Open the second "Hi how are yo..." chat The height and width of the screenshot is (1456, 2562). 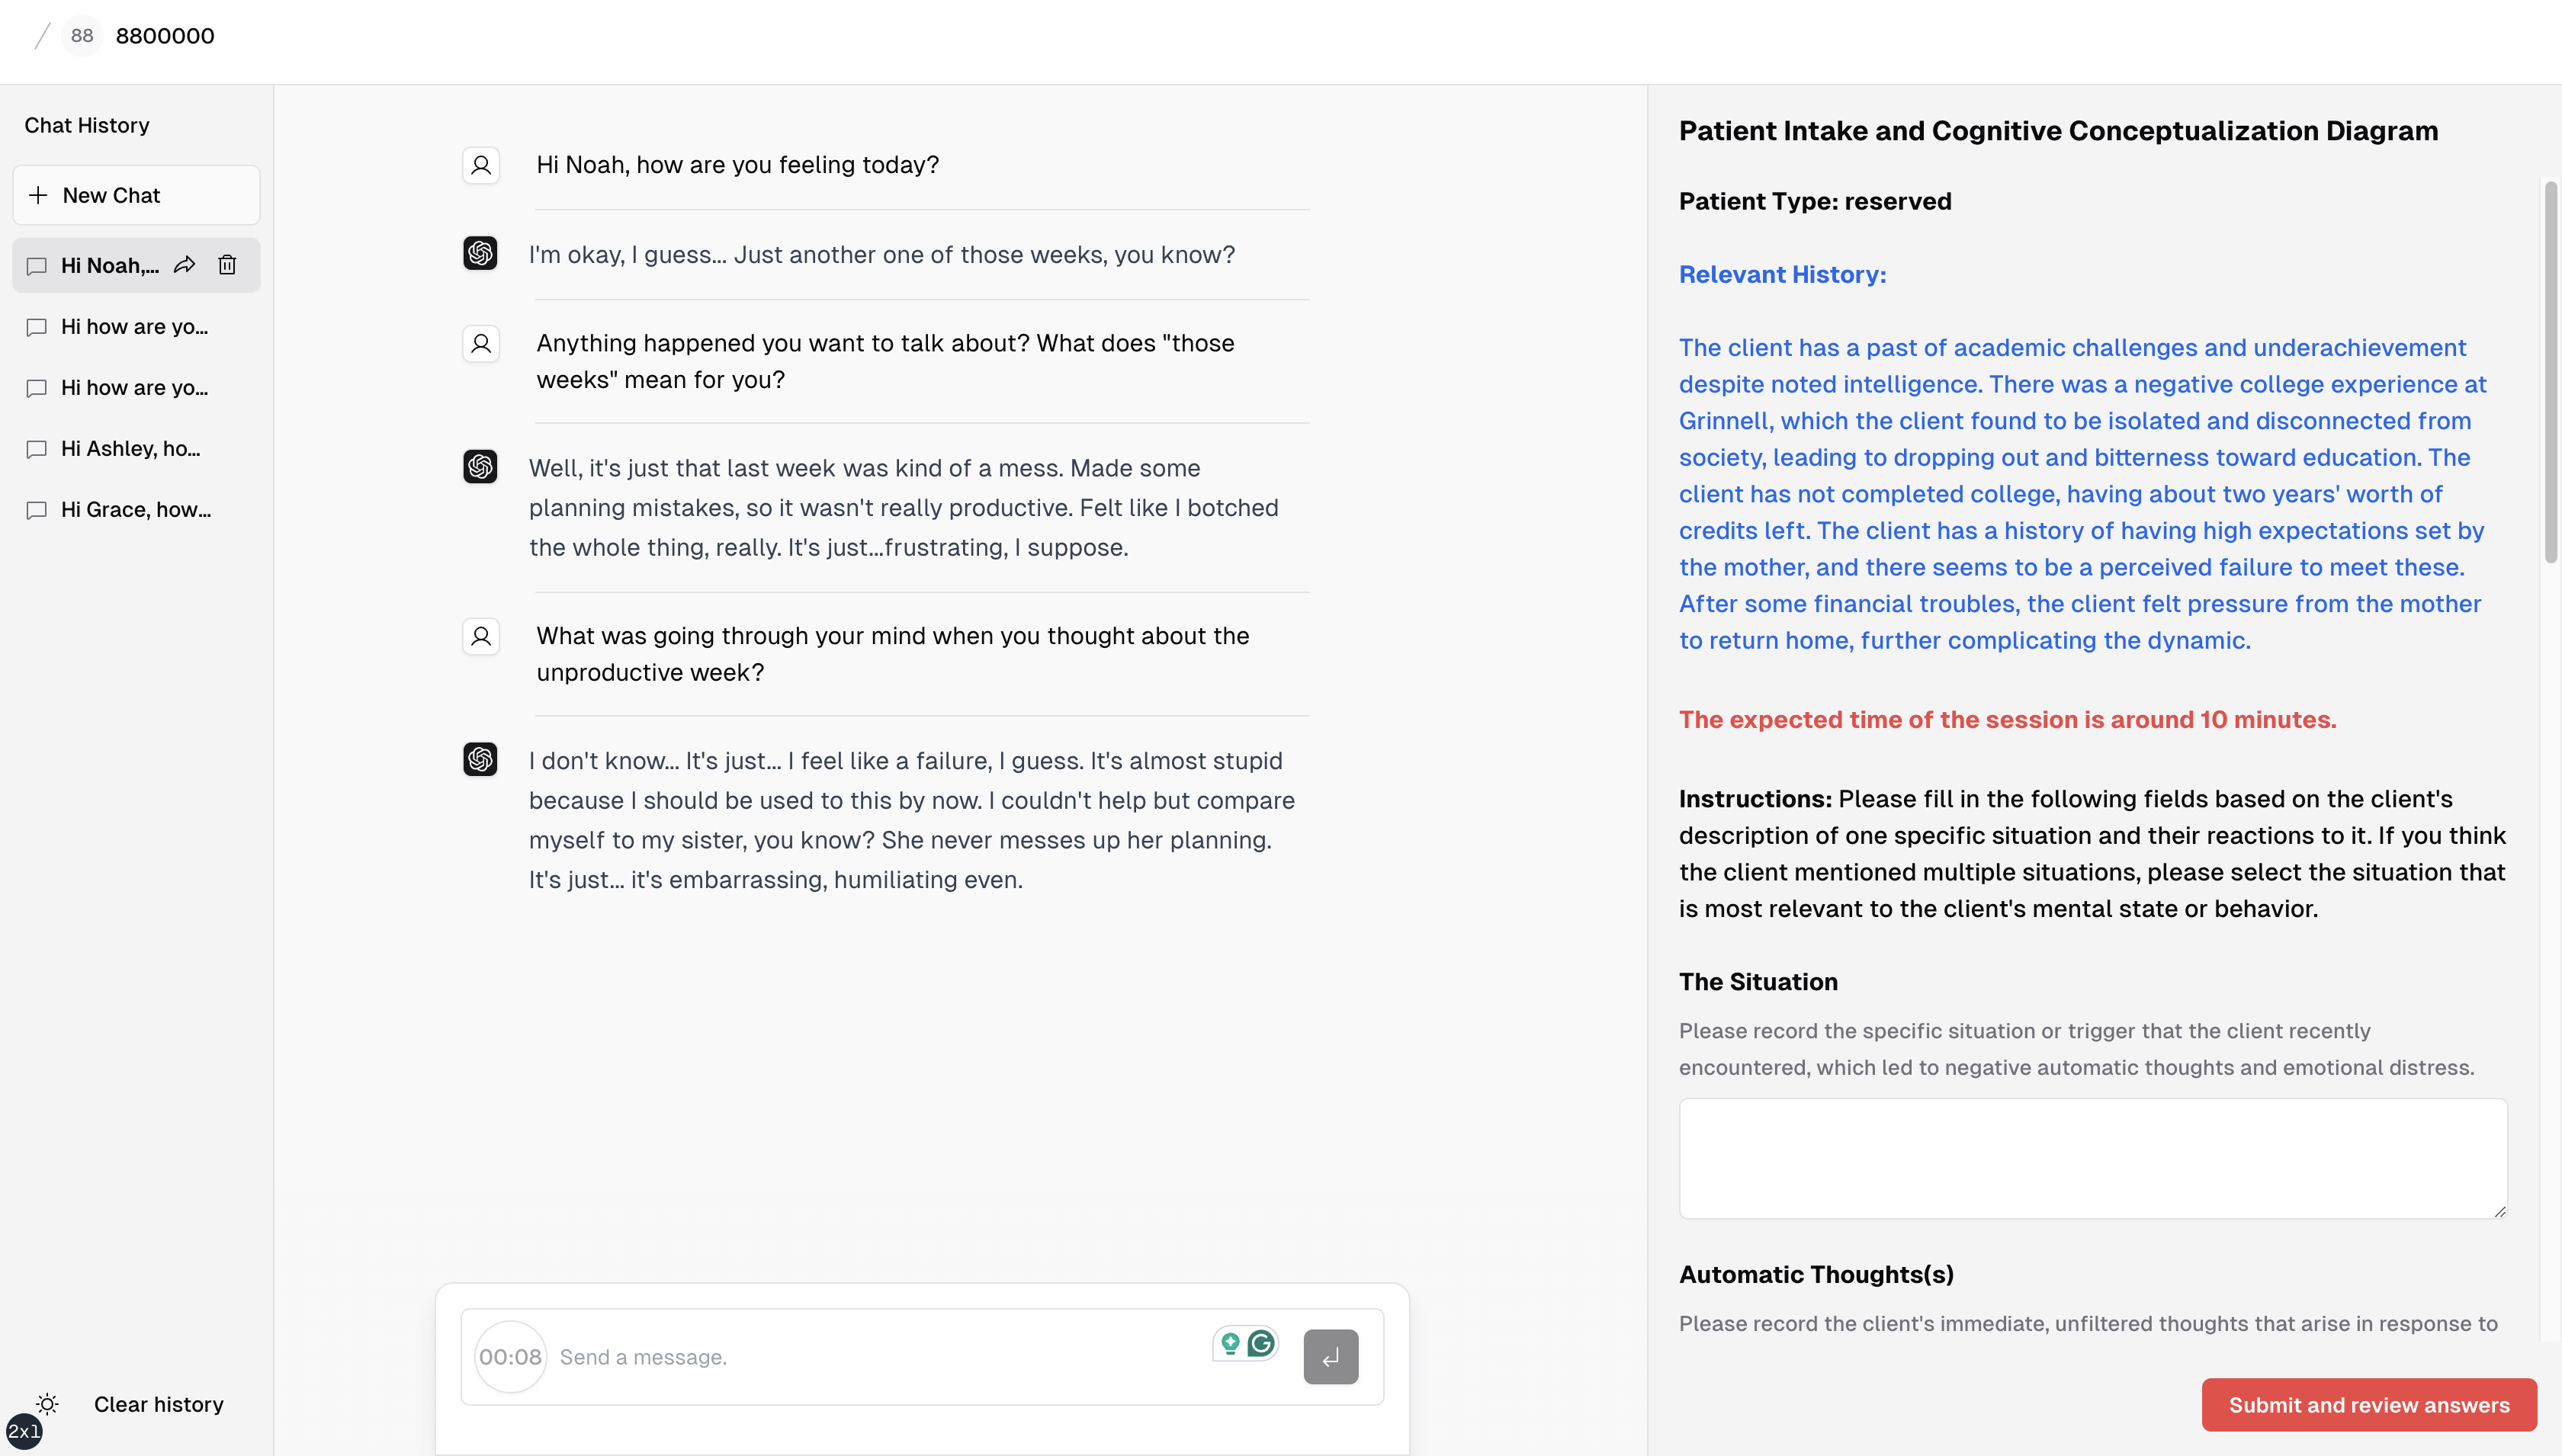135,388
